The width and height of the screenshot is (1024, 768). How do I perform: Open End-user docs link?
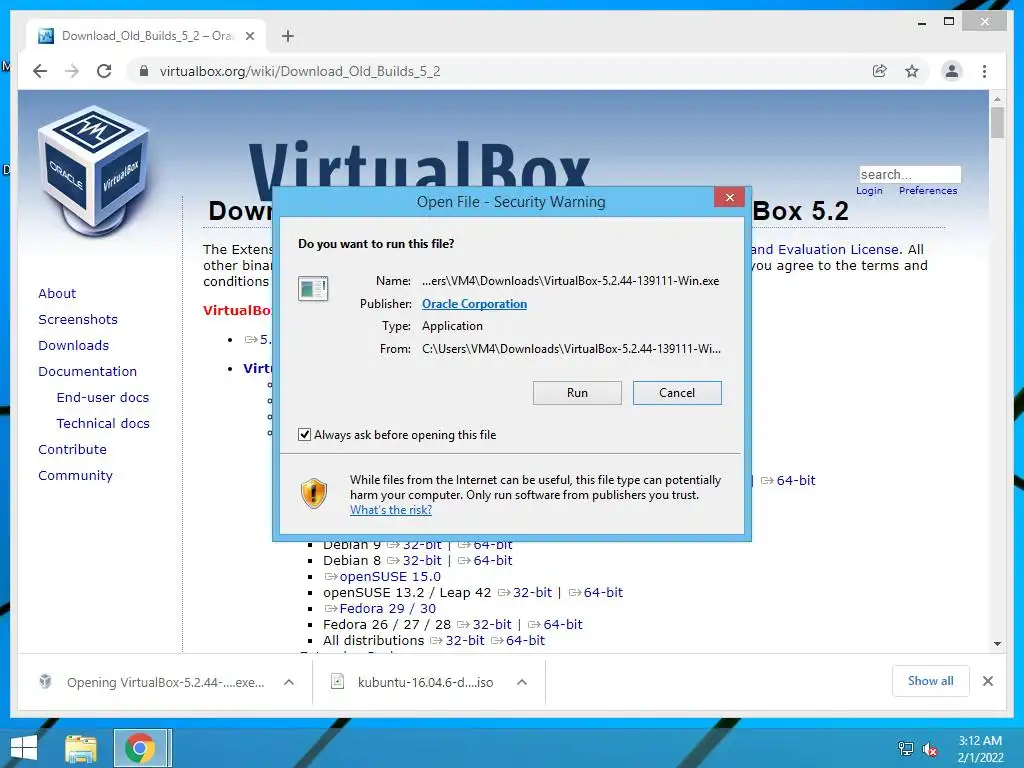(103, 398)
